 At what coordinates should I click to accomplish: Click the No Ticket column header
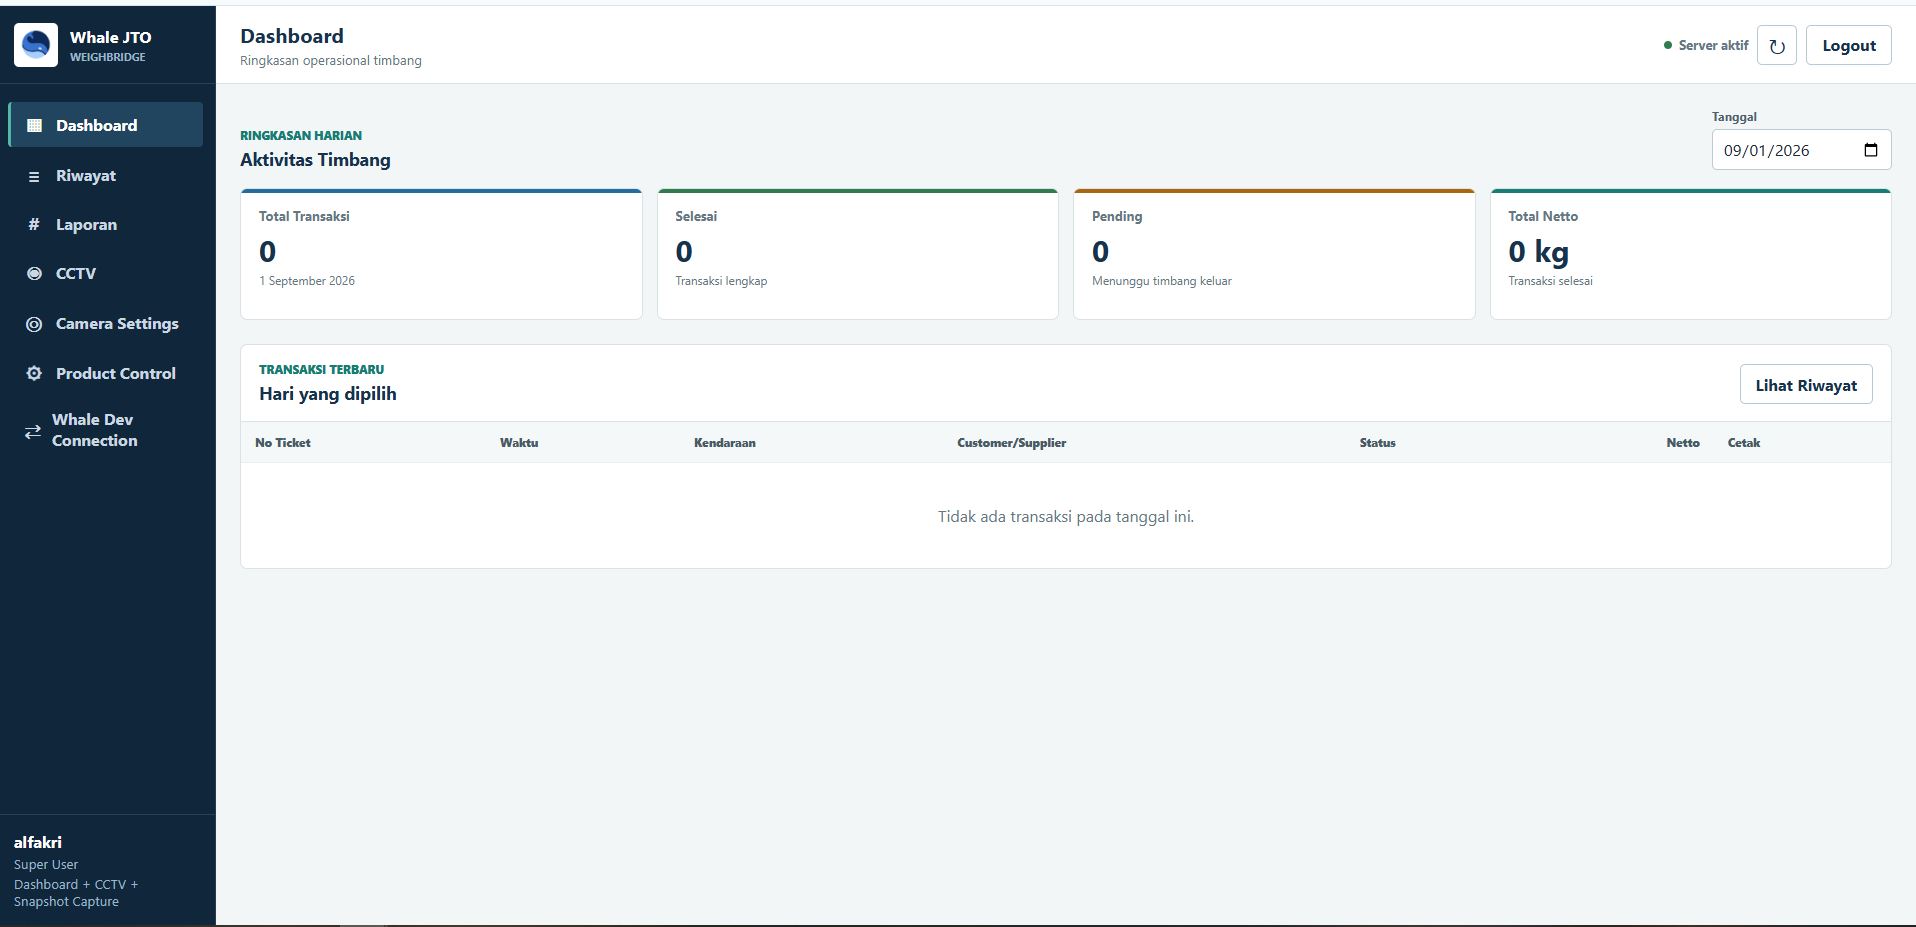(283, 442)
